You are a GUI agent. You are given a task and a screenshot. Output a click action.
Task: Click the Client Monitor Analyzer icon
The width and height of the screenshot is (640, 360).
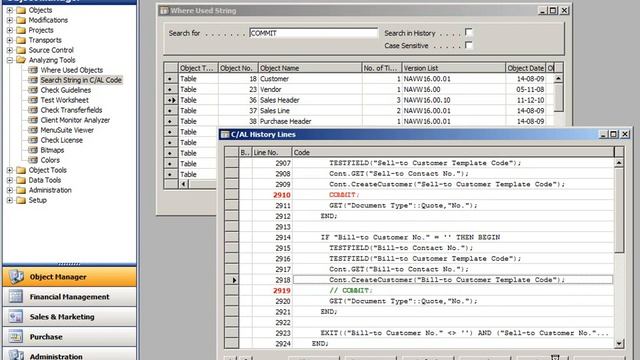33,120
